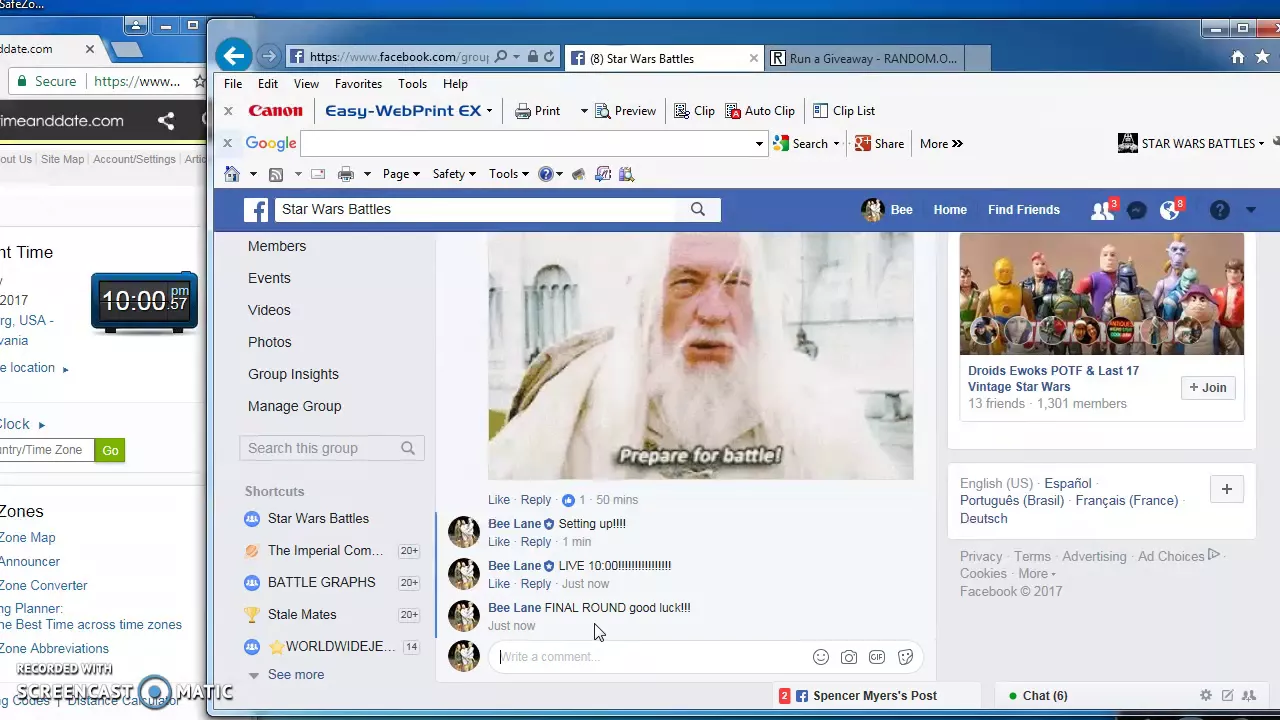
Task: Add another language with plus button
Action: pos(1227,489)
